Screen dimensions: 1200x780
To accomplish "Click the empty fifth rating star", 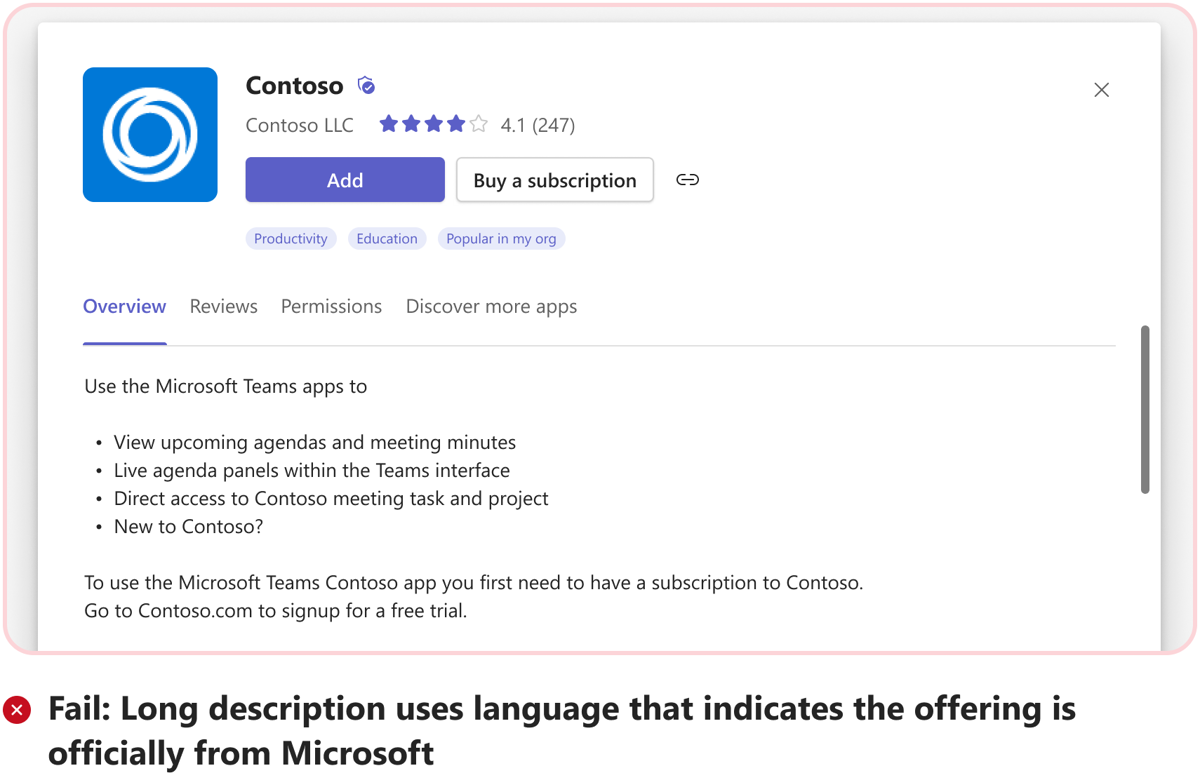I will [479, 124].
